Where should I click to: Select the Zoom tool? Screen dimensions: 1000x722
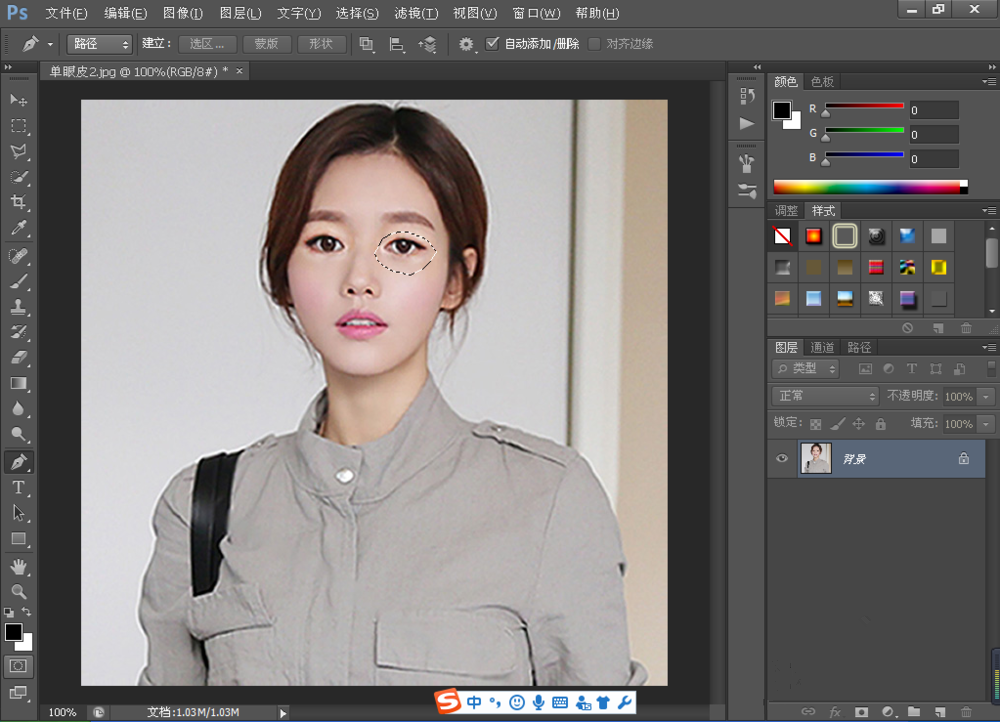click(18, 592)
